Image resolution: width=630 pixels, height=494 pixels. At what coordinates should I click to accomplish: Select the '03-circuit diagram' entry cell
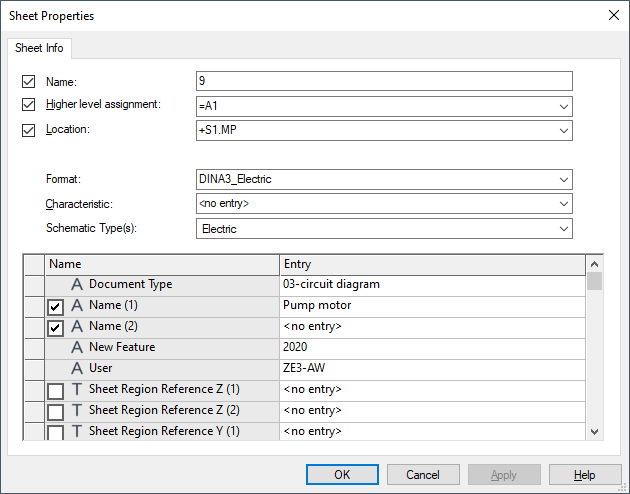tap(433, 285)
